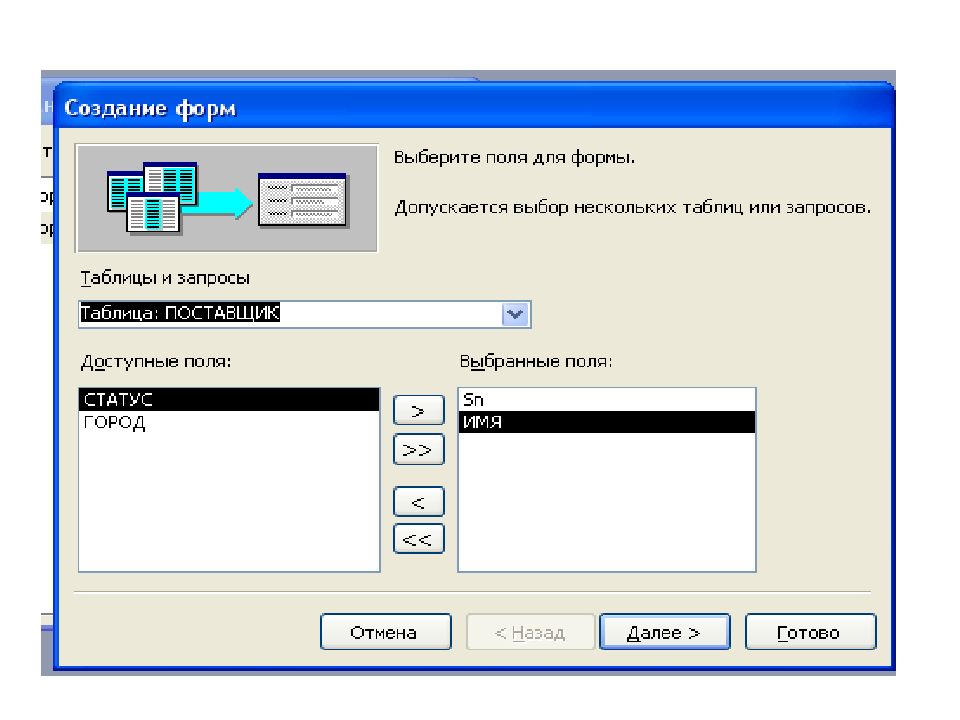This screenshot has height=720, width=960.
Task: Click empty area in available fields list
Action: click(228, 510)
